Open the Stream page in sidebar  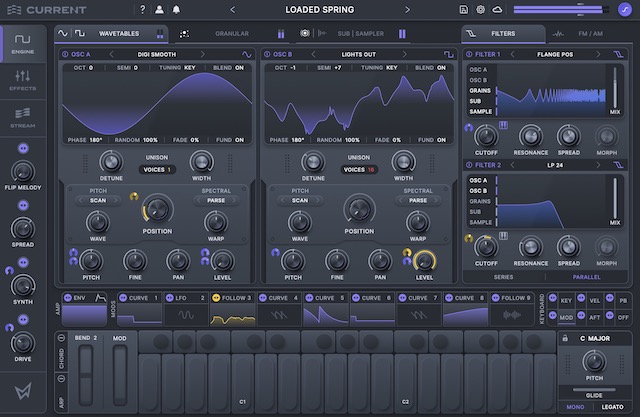pos(21,118)
